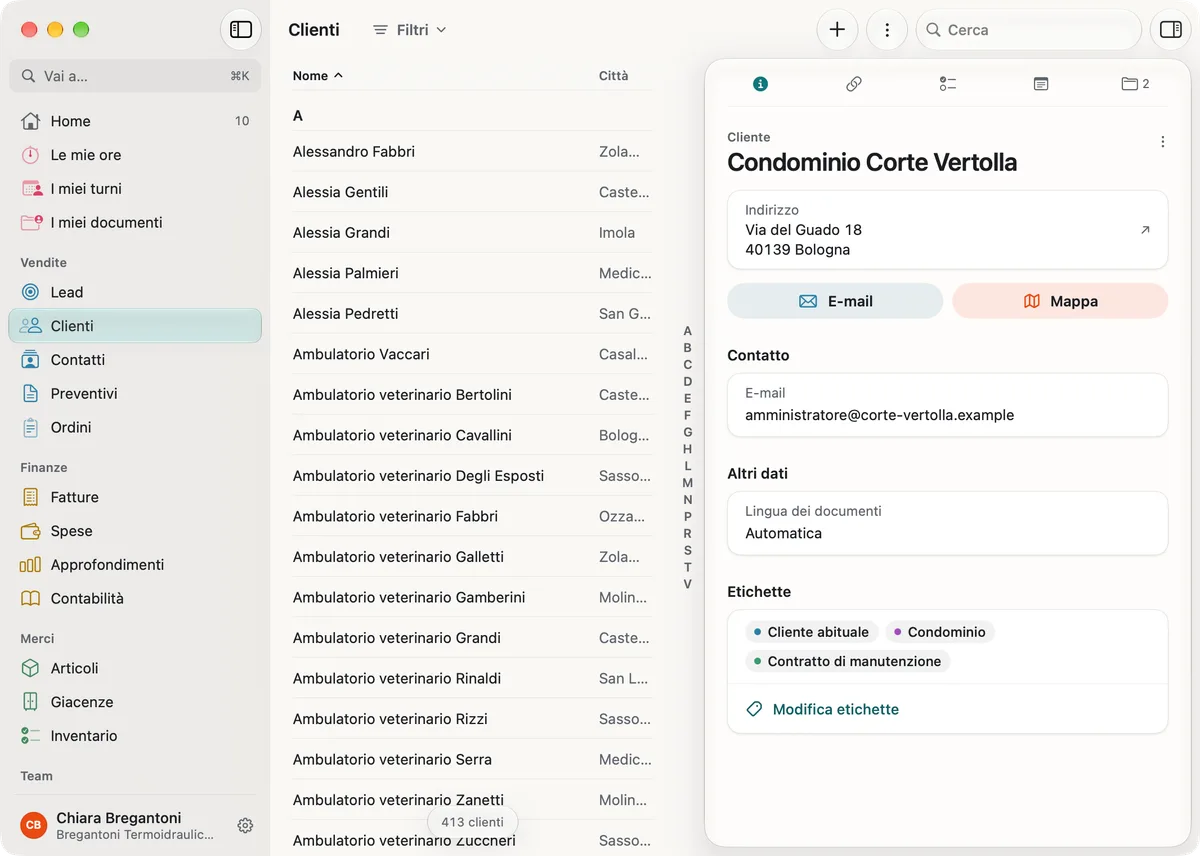Sort by Nome column header
The height and width of the screenshot is (856, 1200).
(x=318, y=76)
